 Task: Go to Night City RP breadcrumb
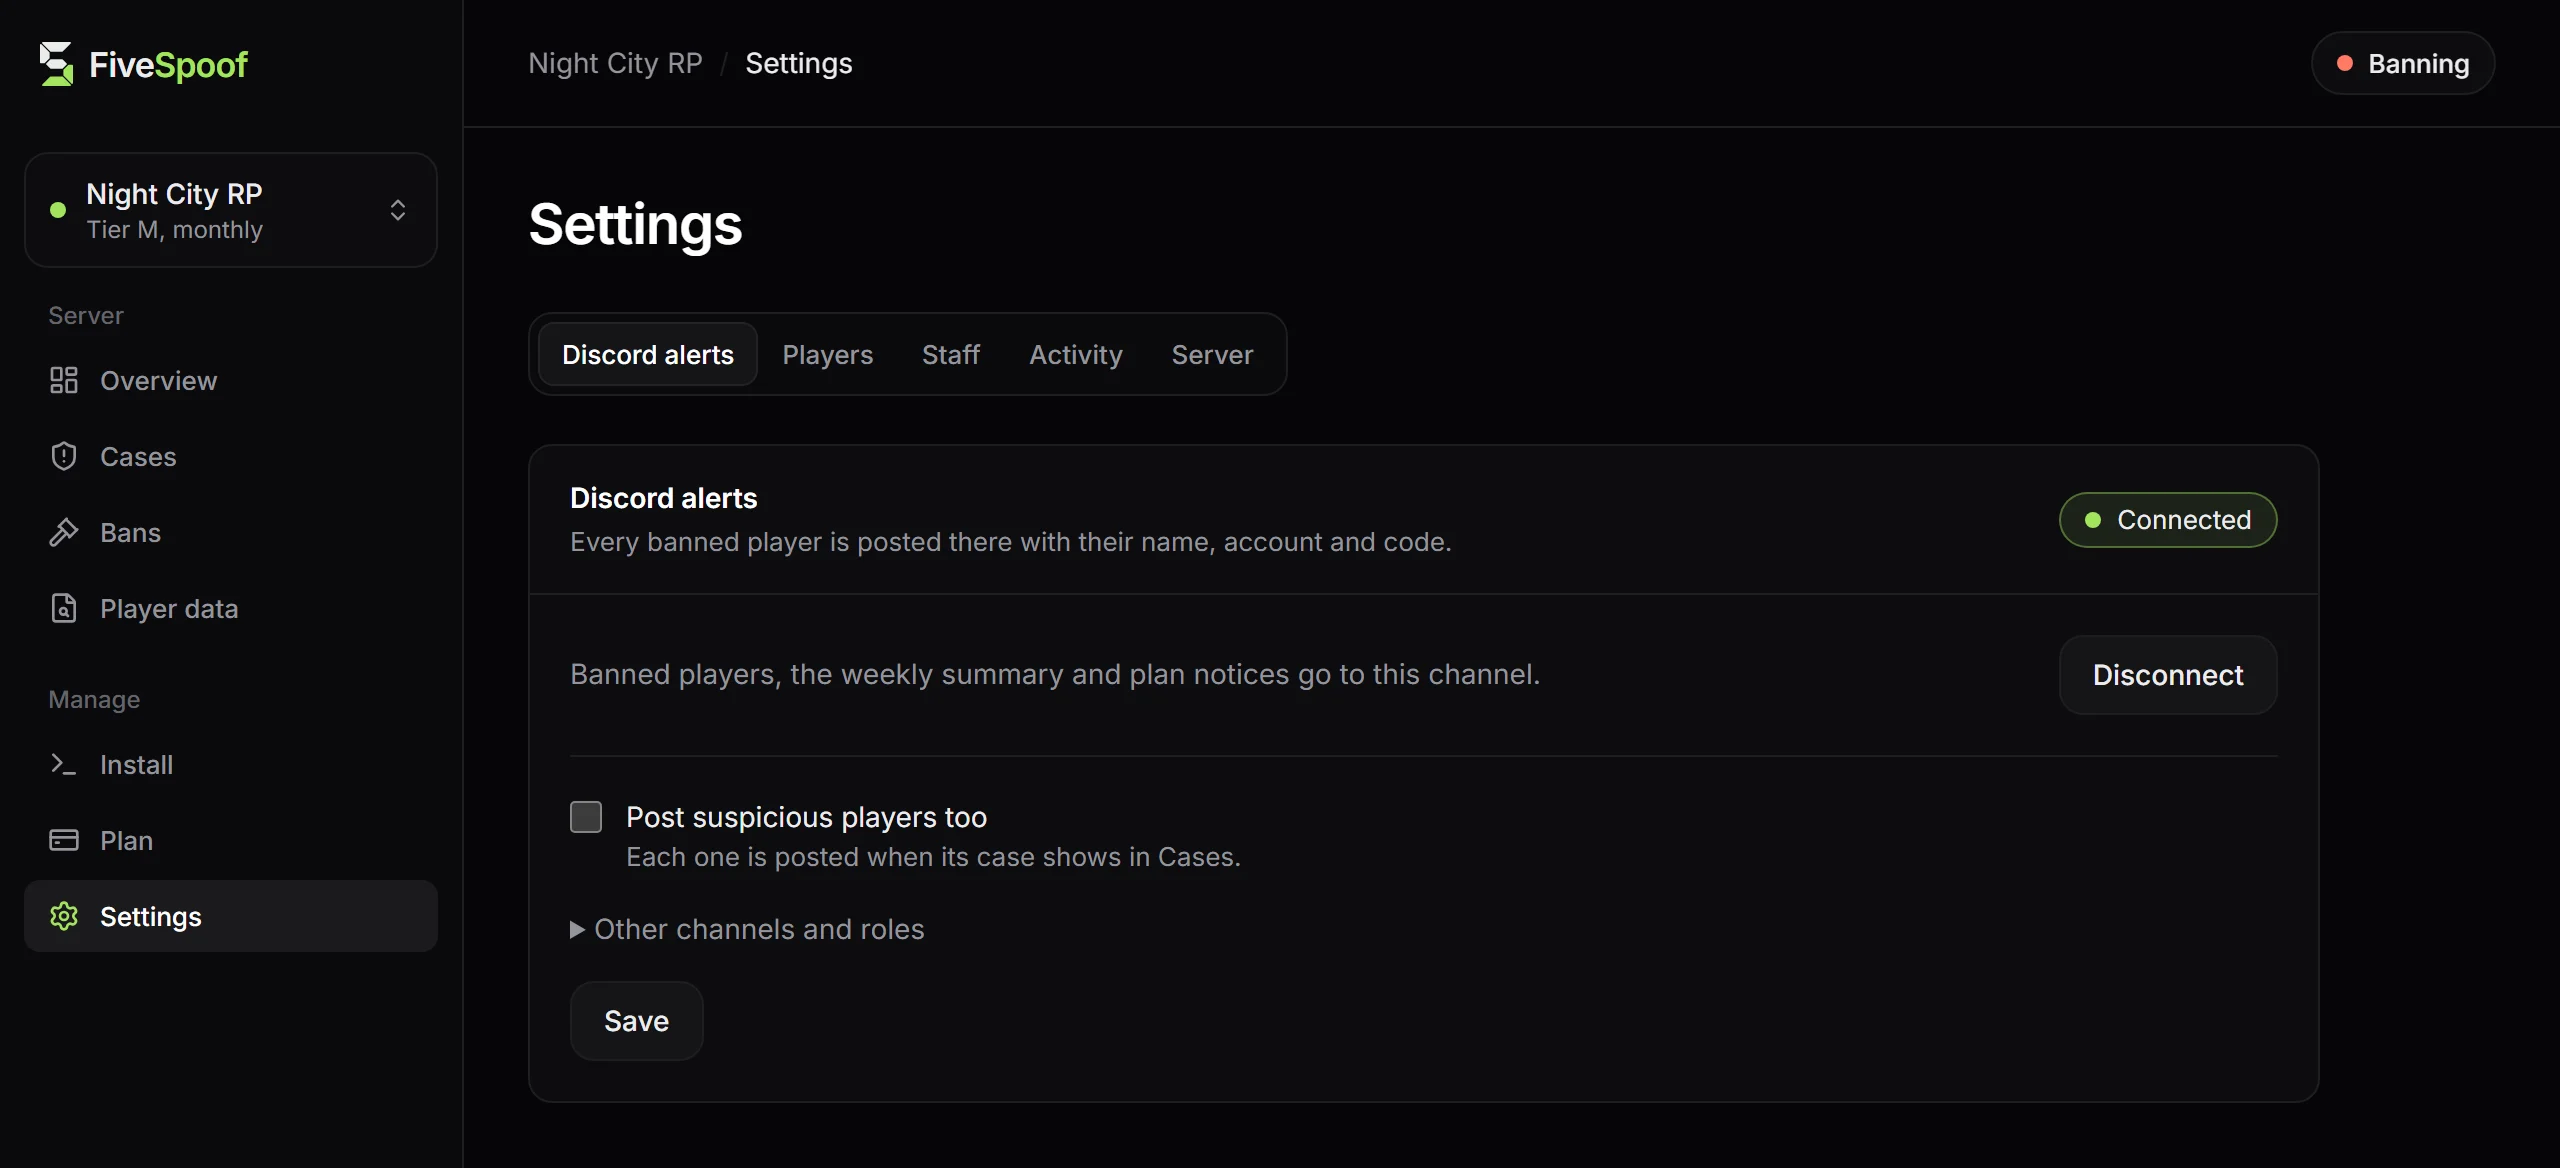click(x=615, y=63)
